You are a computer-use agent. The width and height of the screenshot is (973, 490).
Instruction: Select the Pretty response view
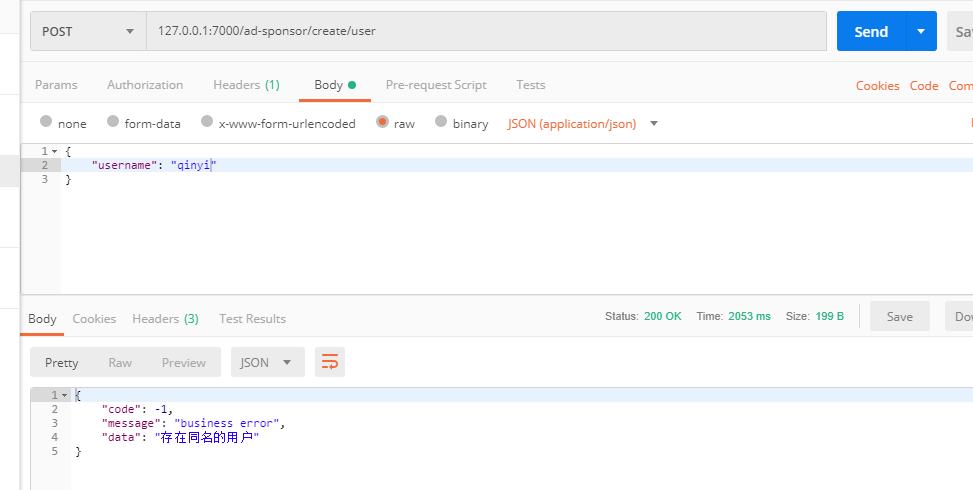tap(61, 362)
